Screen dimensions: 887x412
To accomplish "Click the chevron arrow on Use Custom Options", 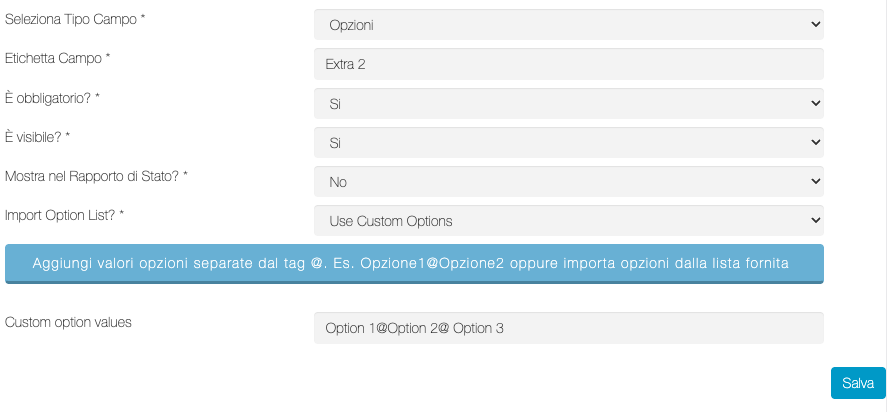I will pyautogui.click(x=815, y=220).
